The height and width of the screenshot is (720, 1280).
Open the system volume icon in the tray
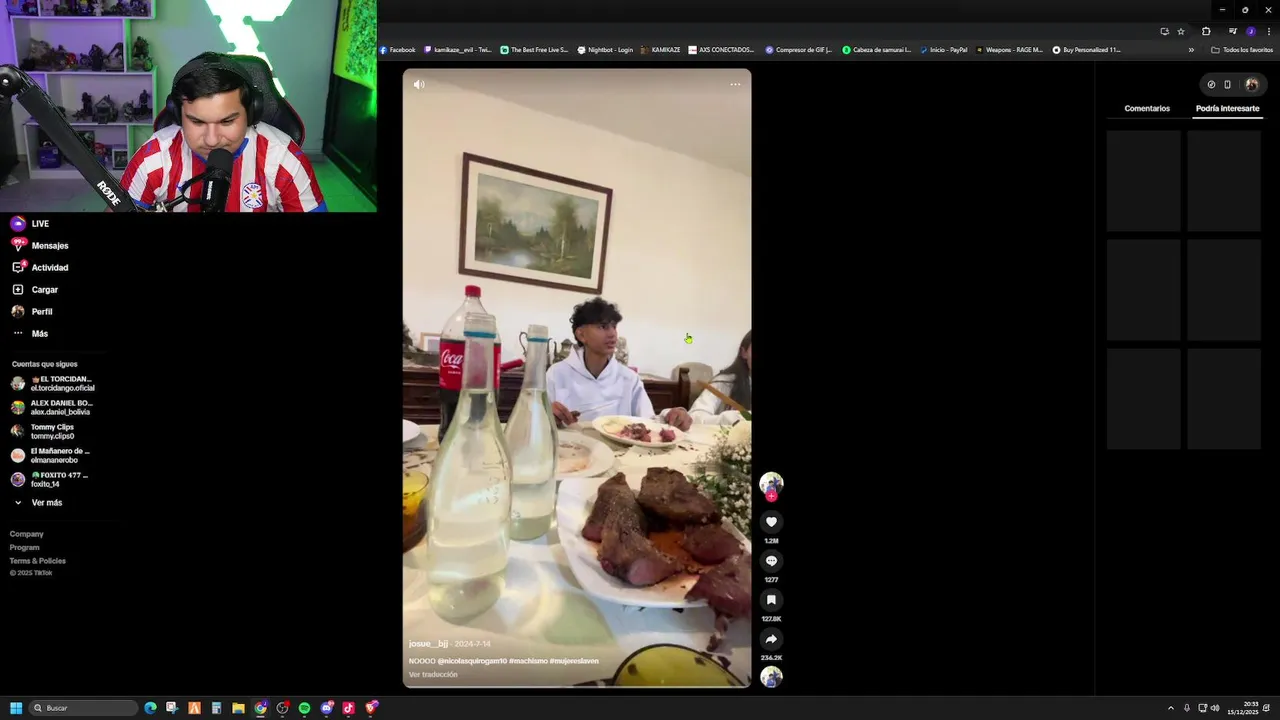point(1215,708)
